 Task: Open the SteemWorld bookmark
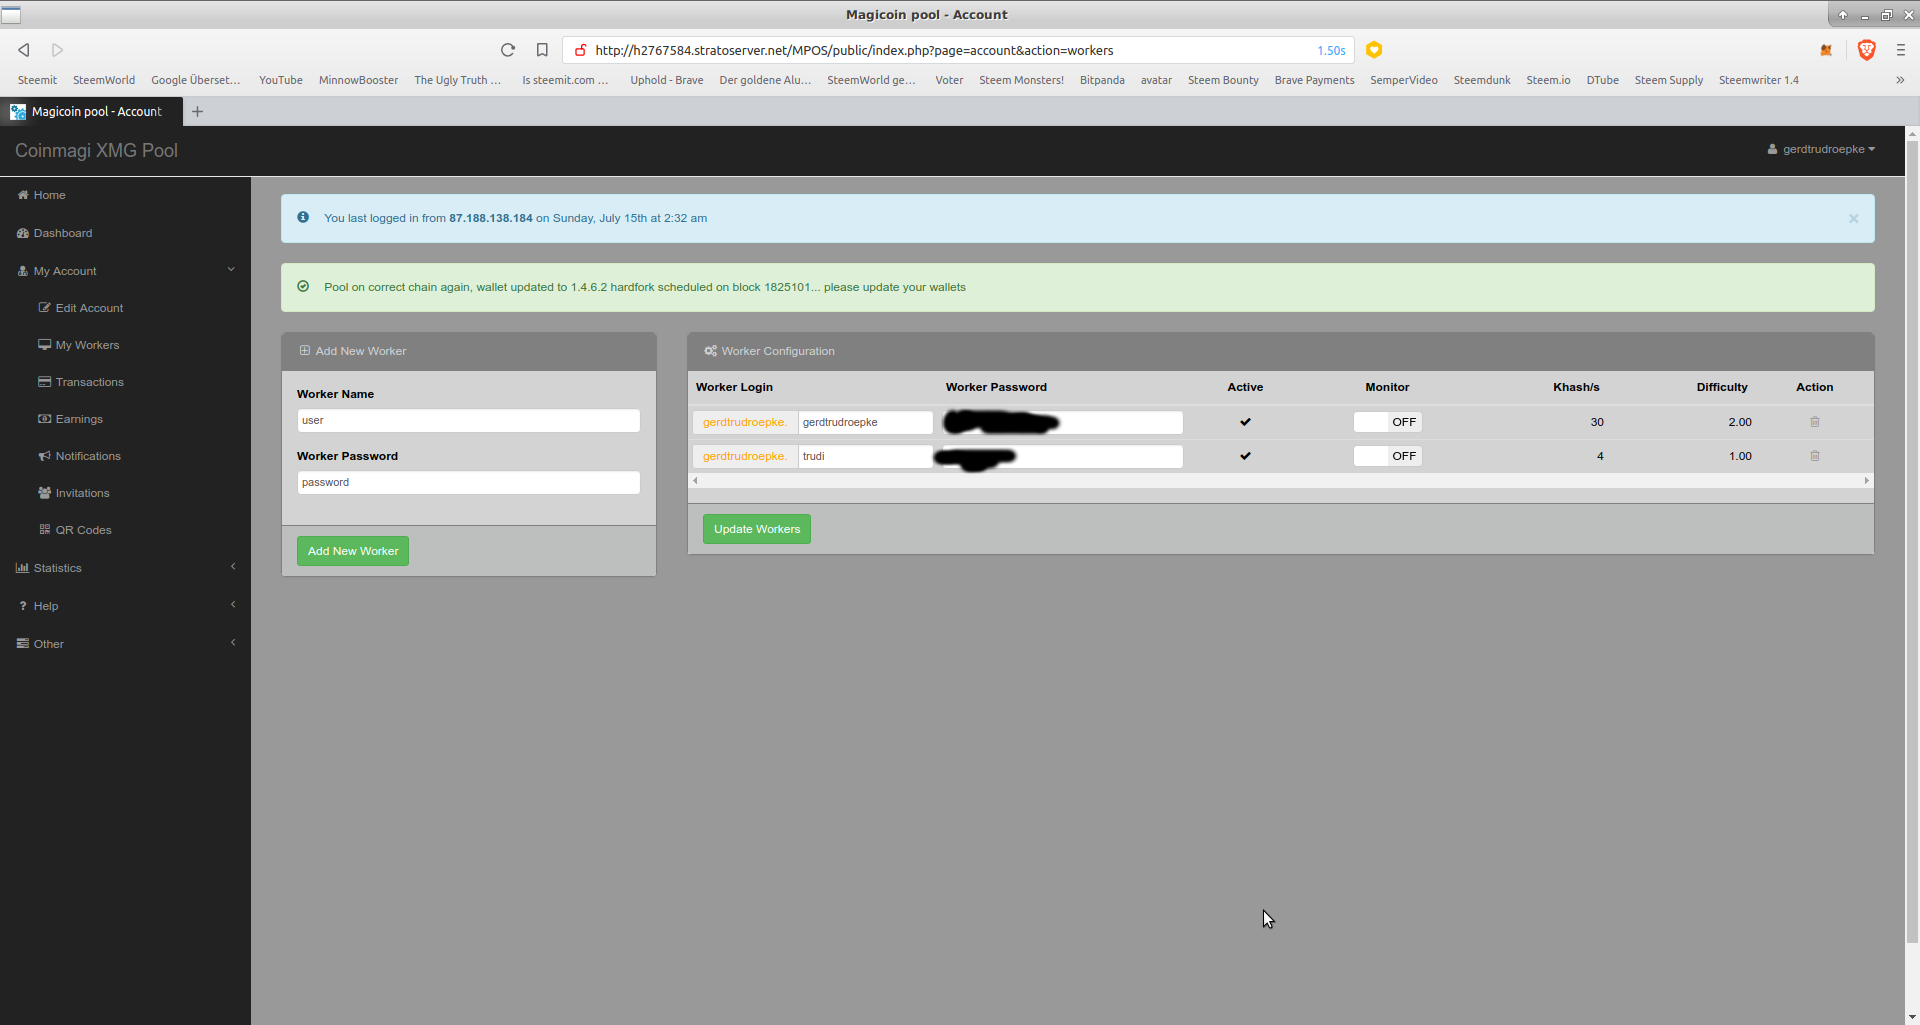104,80
